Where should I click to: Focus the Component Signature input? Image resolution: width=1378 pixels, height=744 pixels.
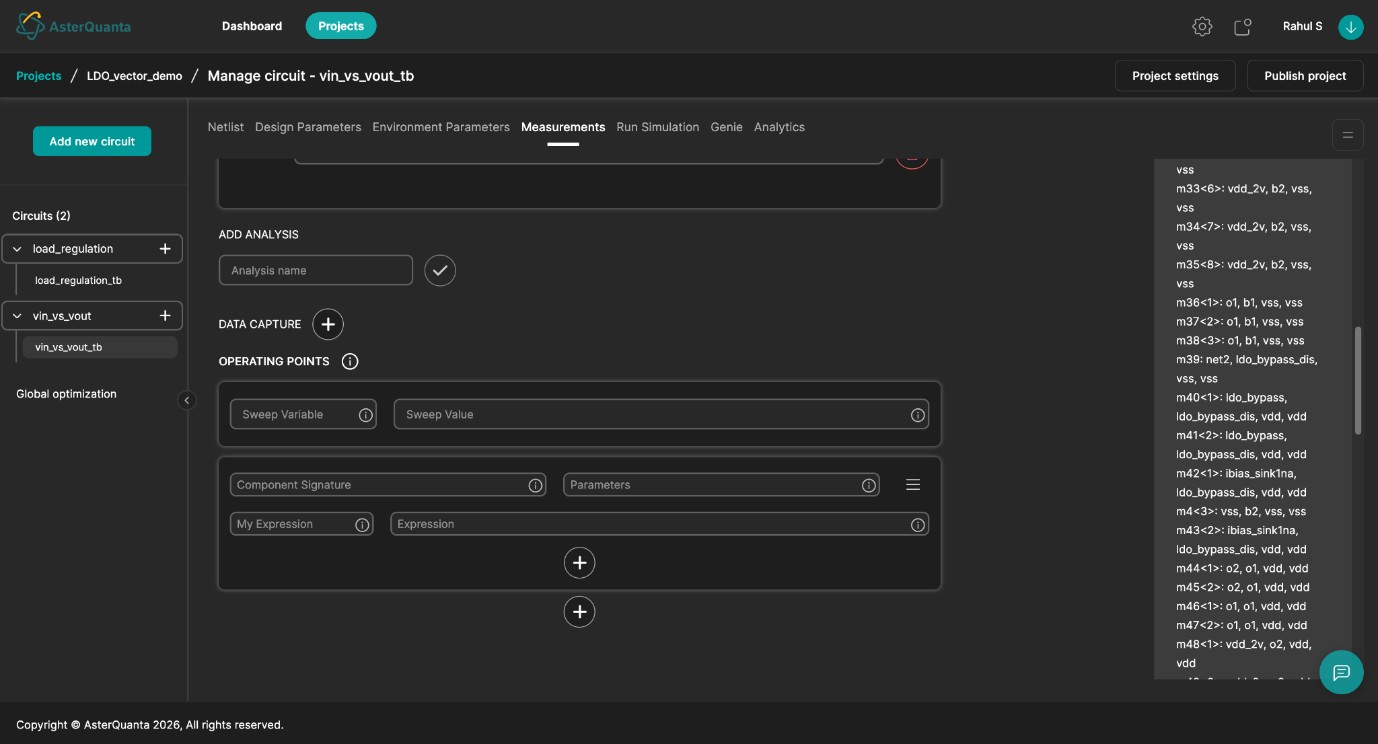pos(388,485)
